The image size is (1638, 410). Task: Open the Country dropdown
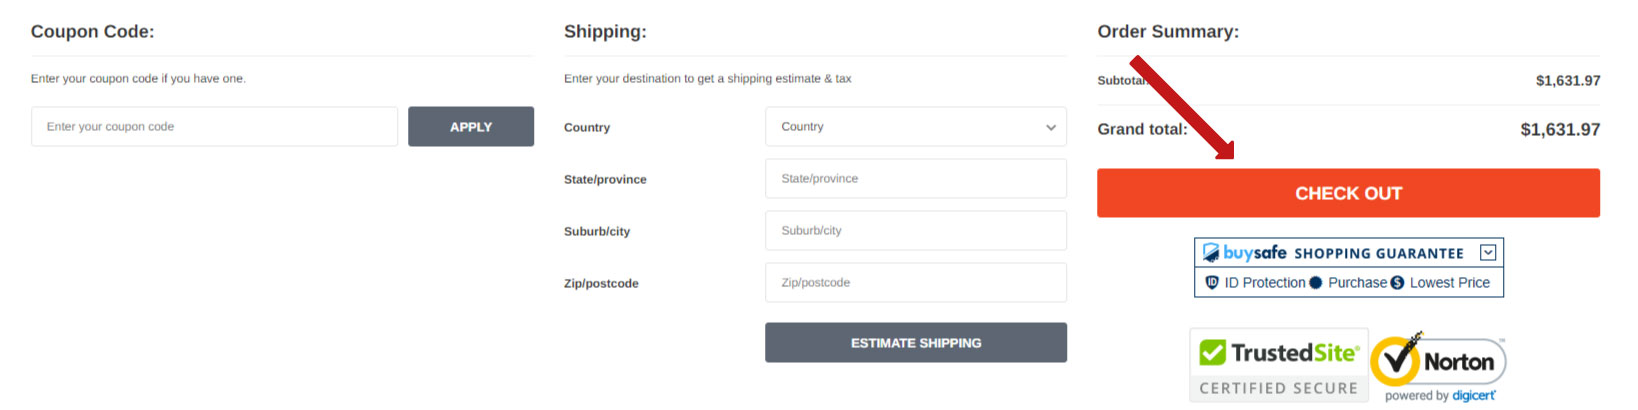coord(915,127)
